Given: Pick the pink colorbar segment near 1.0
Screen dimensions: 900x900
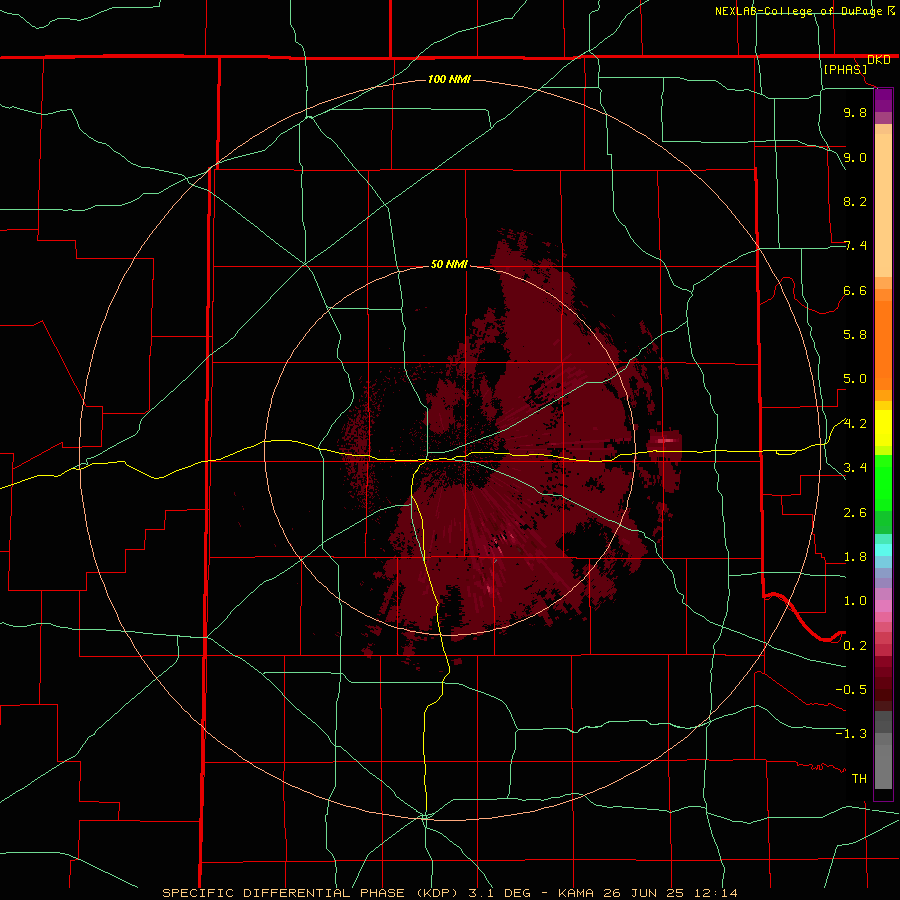Looking at the screenshot, I should coord(883,606).
